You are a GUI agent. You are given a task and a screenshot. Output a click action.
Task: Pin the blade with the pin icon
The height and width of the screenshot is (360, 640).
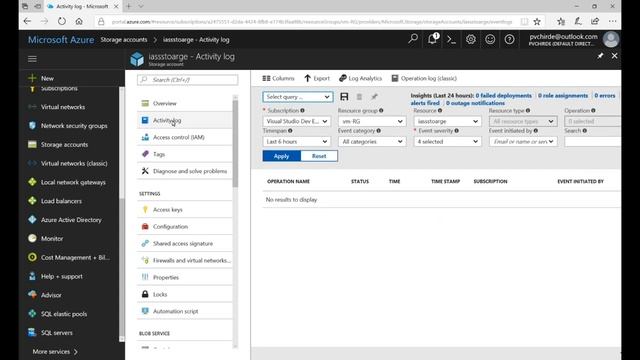click(x=600, y=56)
